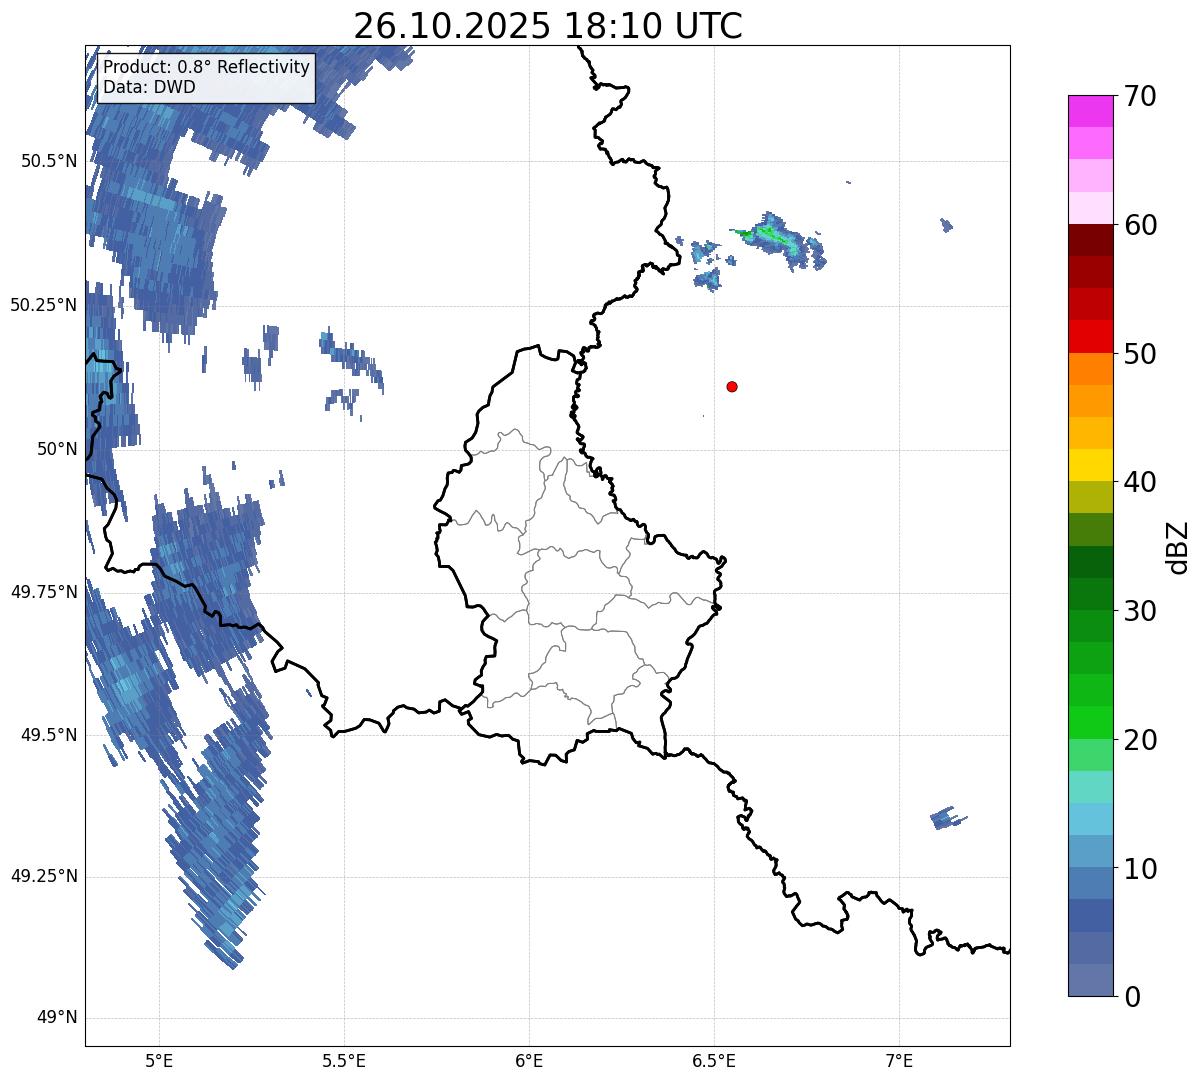
Task: Click the '49.75°N' latitude label
Action: pos(43,592)
